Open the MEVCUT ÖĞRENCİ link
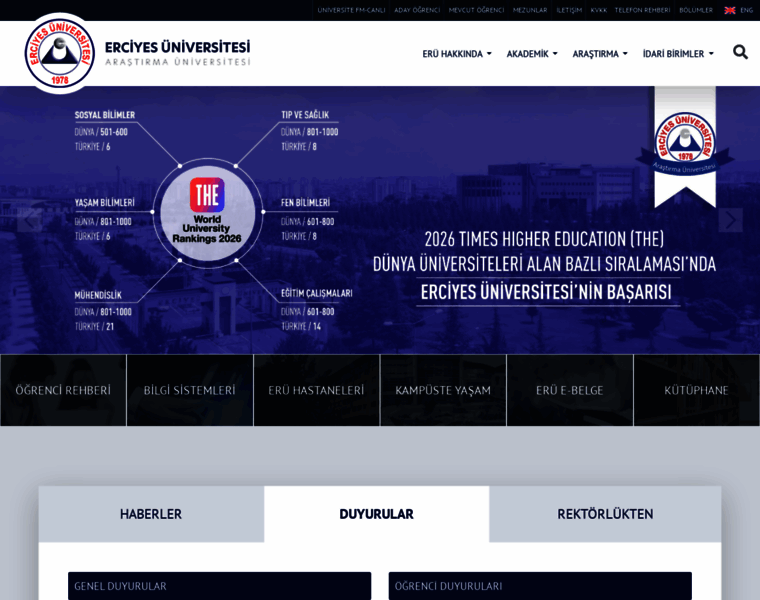 [476, 10]
